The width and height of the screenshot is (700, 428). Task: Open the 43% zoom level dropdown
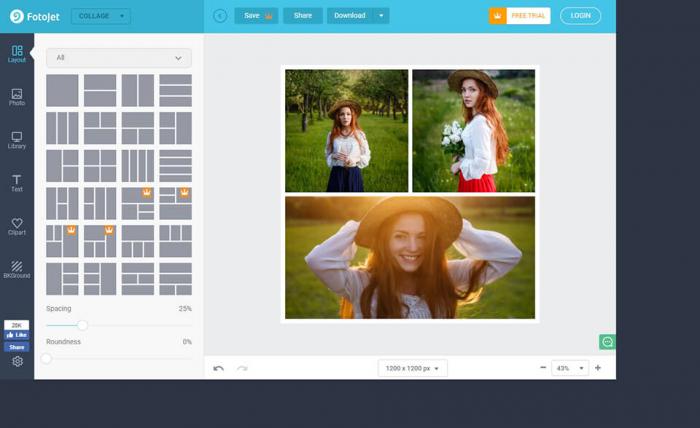click(x=569, y=368)
